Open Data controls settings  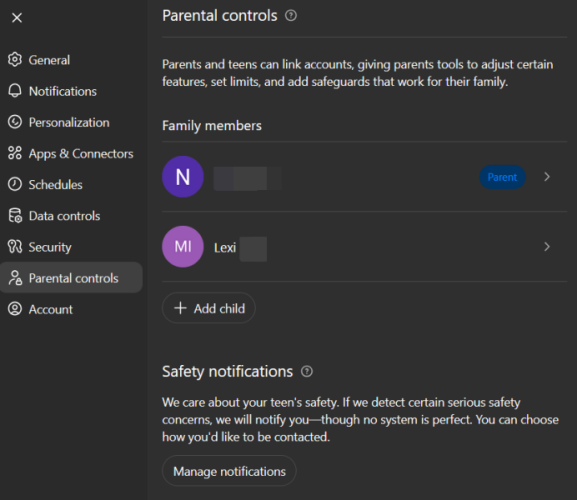[71, 216]
